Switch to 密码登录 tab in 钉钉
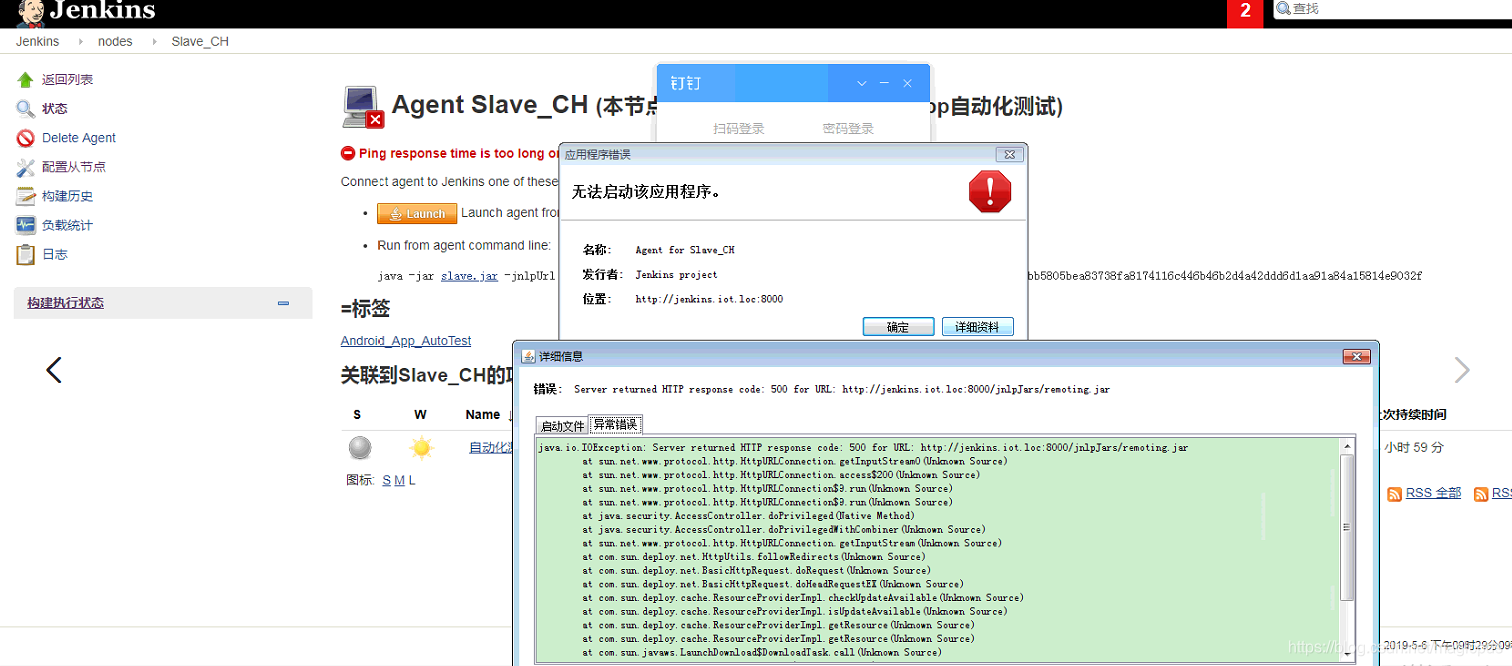 pos(848,129)
